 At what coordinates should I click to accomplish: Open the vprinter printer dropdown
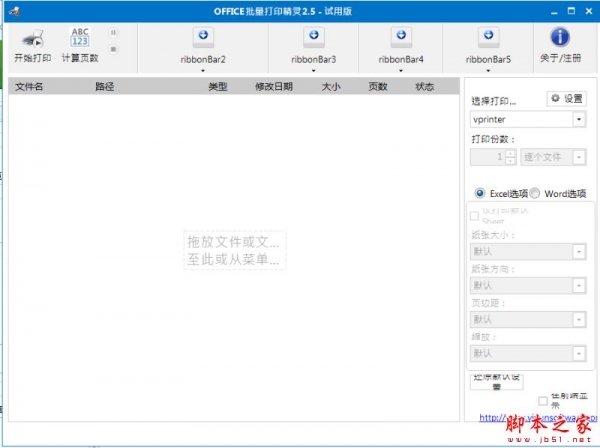(579, 119)
